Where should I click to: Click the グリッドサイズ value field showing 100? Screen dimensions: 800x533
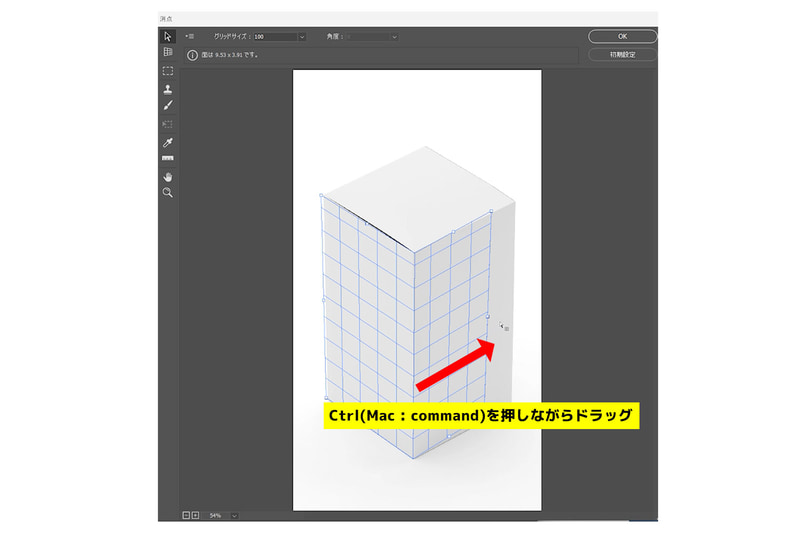276,37
